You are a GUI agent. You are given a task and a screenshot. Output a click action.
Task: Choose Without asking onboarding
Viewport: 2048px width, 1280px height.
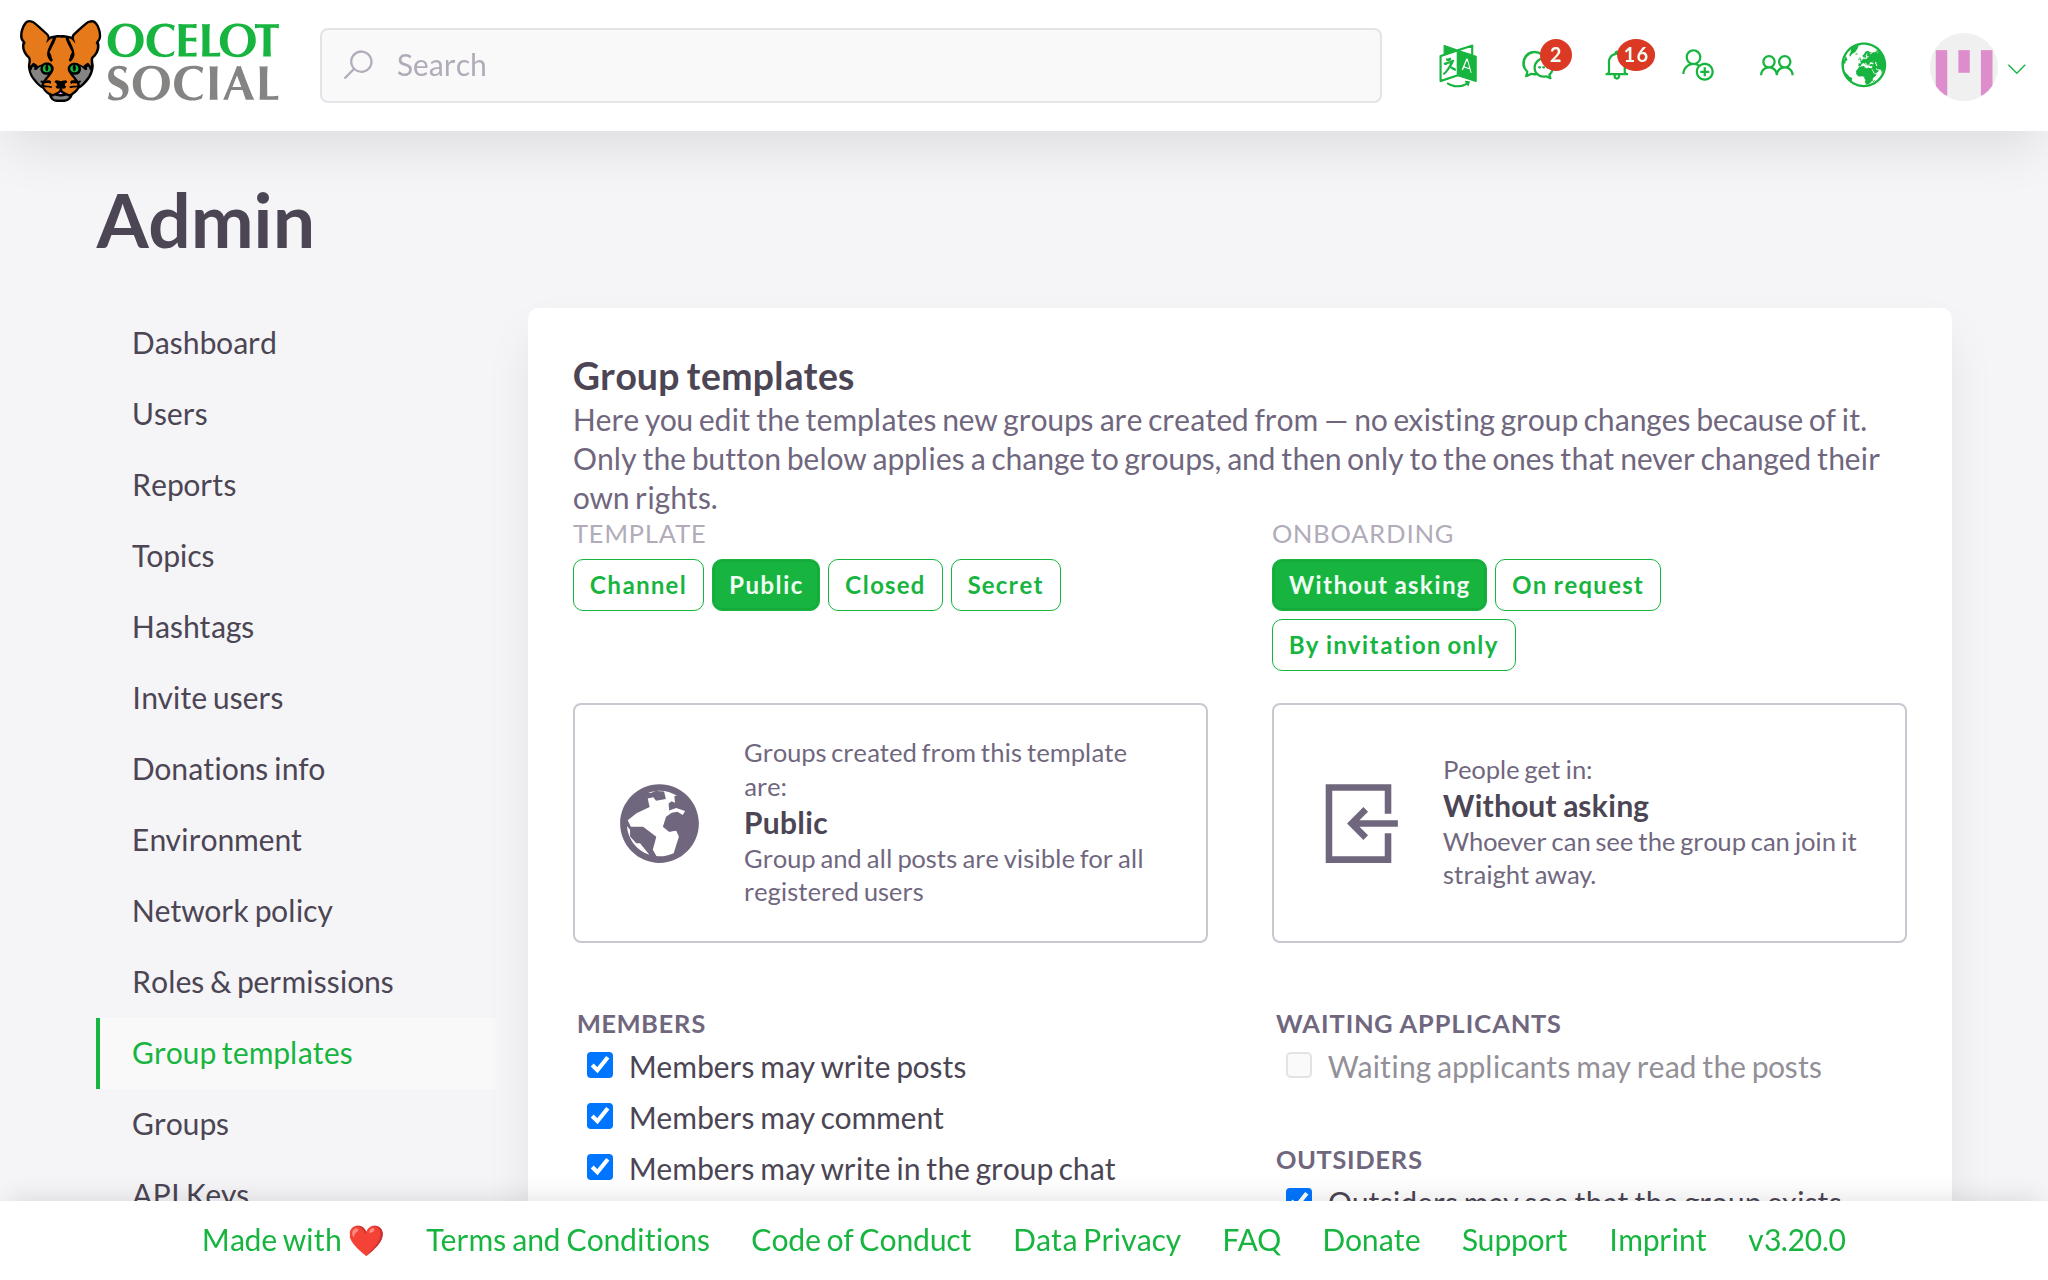[1379, 585]
